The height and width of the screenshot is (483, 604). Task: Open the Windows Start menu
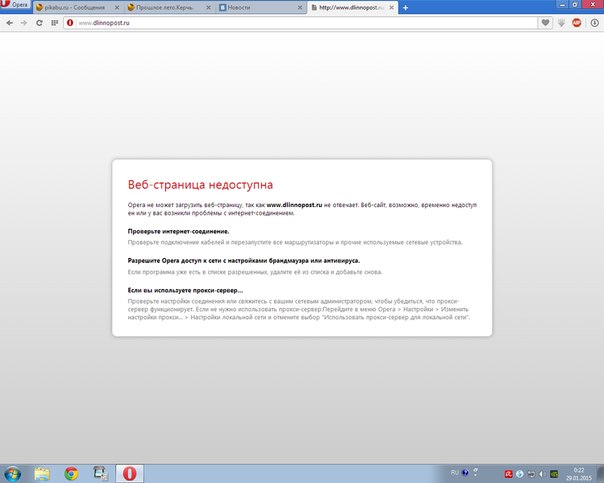[x=12, y=474]
